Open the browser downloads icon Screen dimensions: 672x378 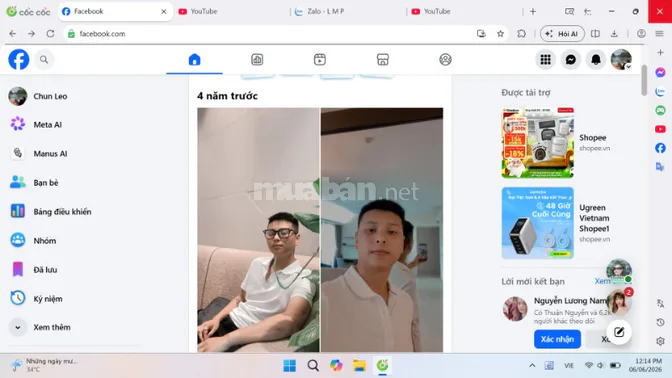point(614,33)
